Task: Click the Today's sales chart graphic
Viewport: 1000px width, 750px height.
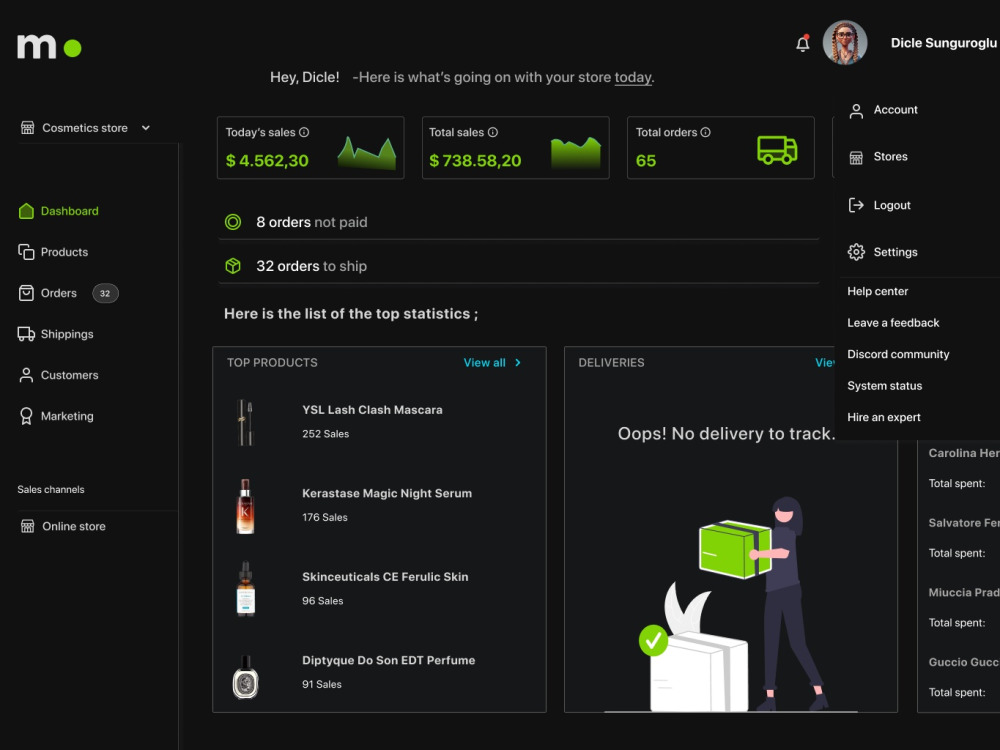Action: (x=367, y=153)
